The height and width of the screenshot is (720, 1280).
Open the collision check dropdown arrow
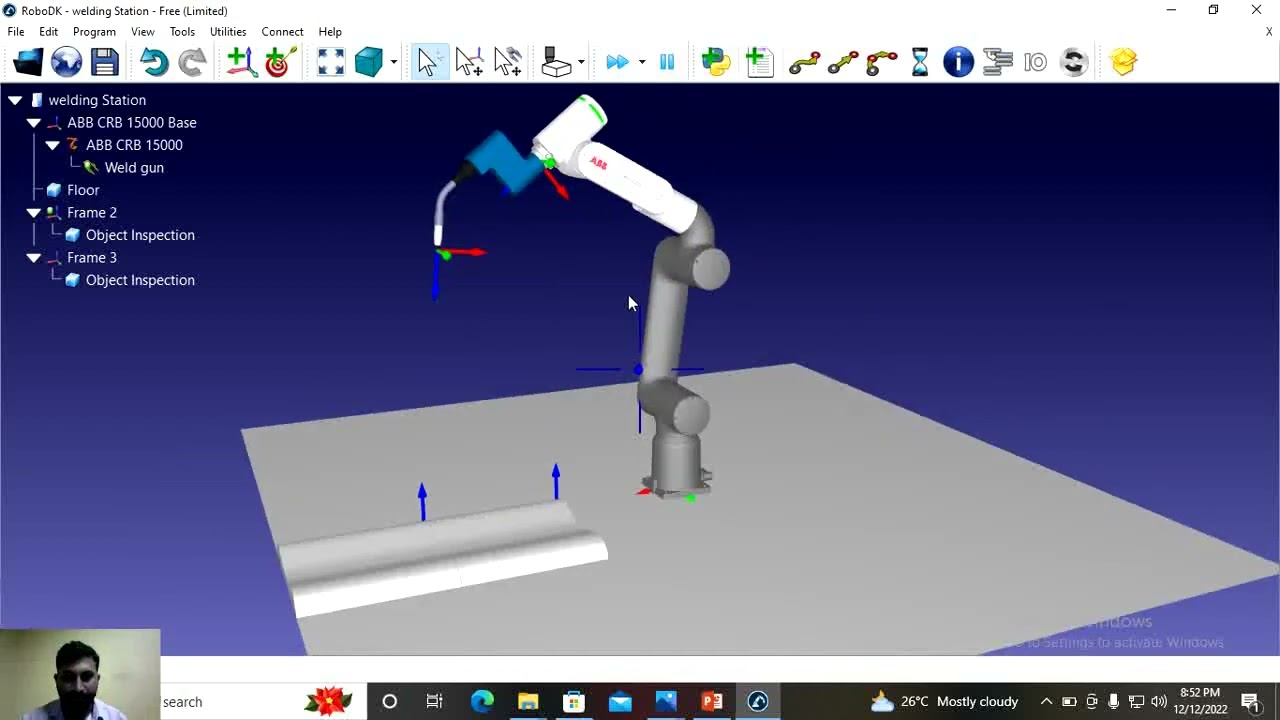pos(581,62)
